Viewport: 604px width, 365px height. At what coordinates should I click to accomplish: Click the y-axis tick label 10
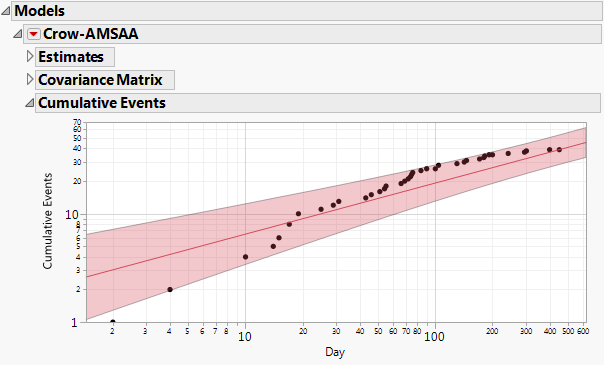click(72, 215)
